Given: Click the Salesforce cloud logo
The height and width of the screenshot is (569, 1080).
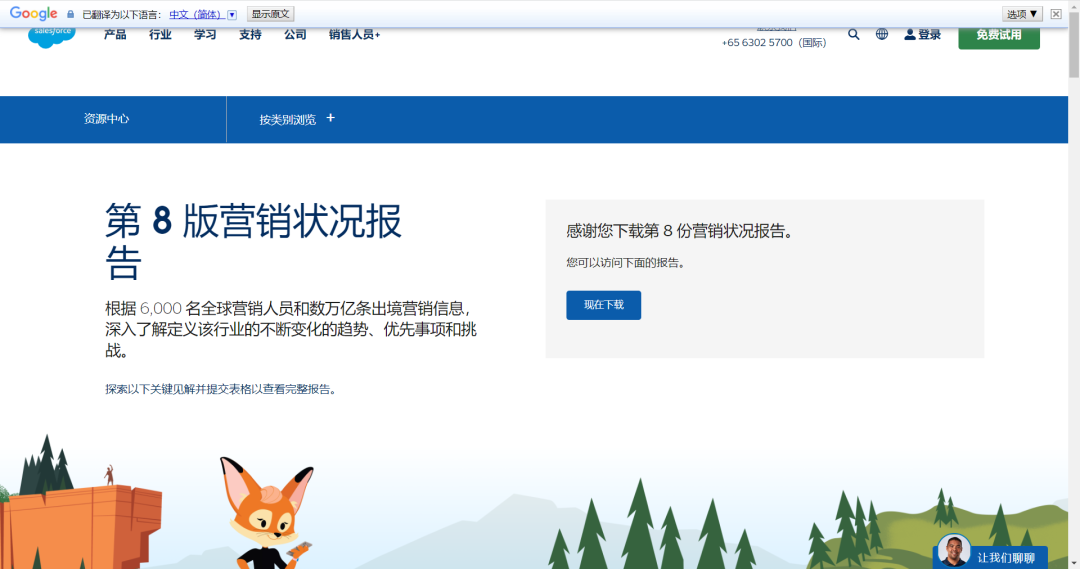Looking at the screenshot, I should (52, 38).
